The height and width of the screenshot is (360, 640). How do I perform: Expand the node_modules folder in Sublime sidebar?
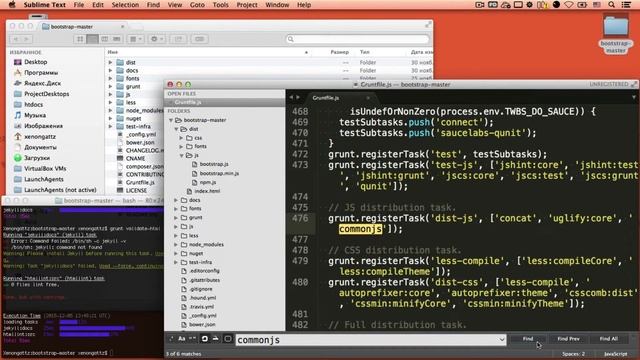pyautogui.click(x=176, y=245)
